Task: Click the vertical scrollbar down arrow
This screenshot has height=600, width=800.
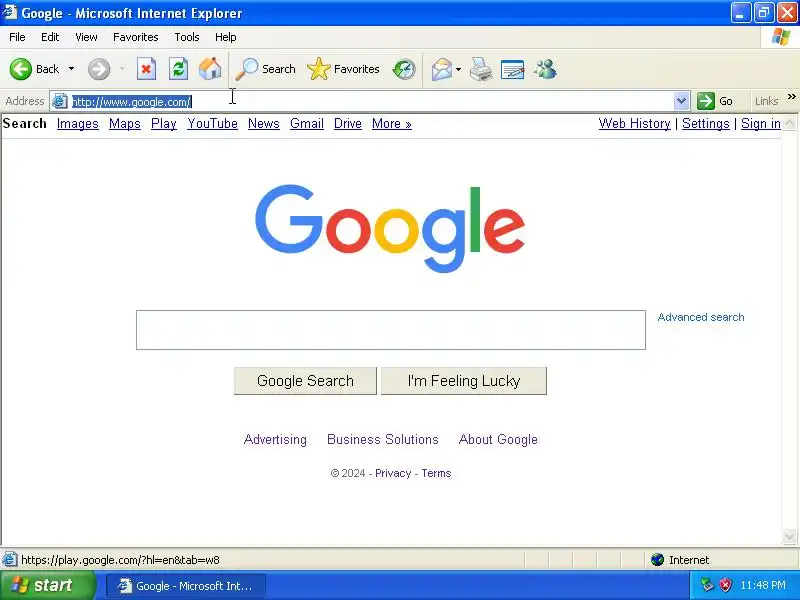Action: (789, 536)
